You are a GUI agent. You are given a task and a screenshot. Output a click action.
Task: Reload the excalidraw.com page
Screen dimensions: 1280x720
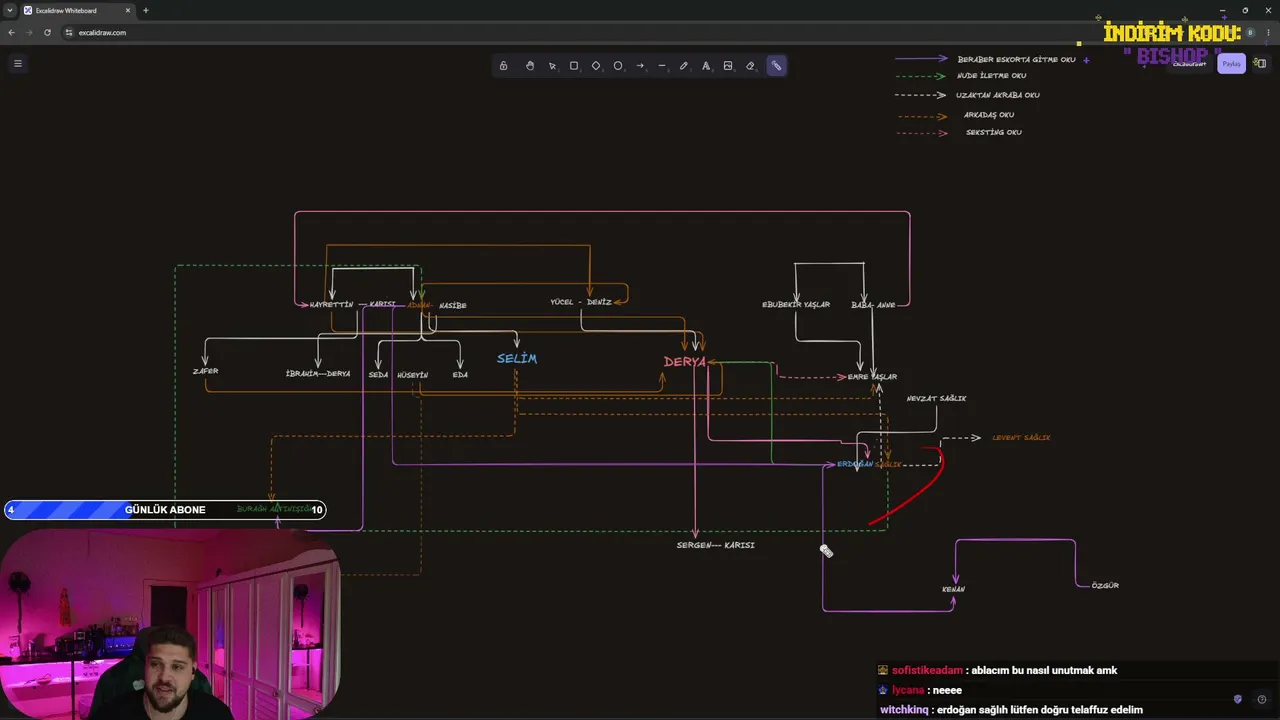pos(47,33)
